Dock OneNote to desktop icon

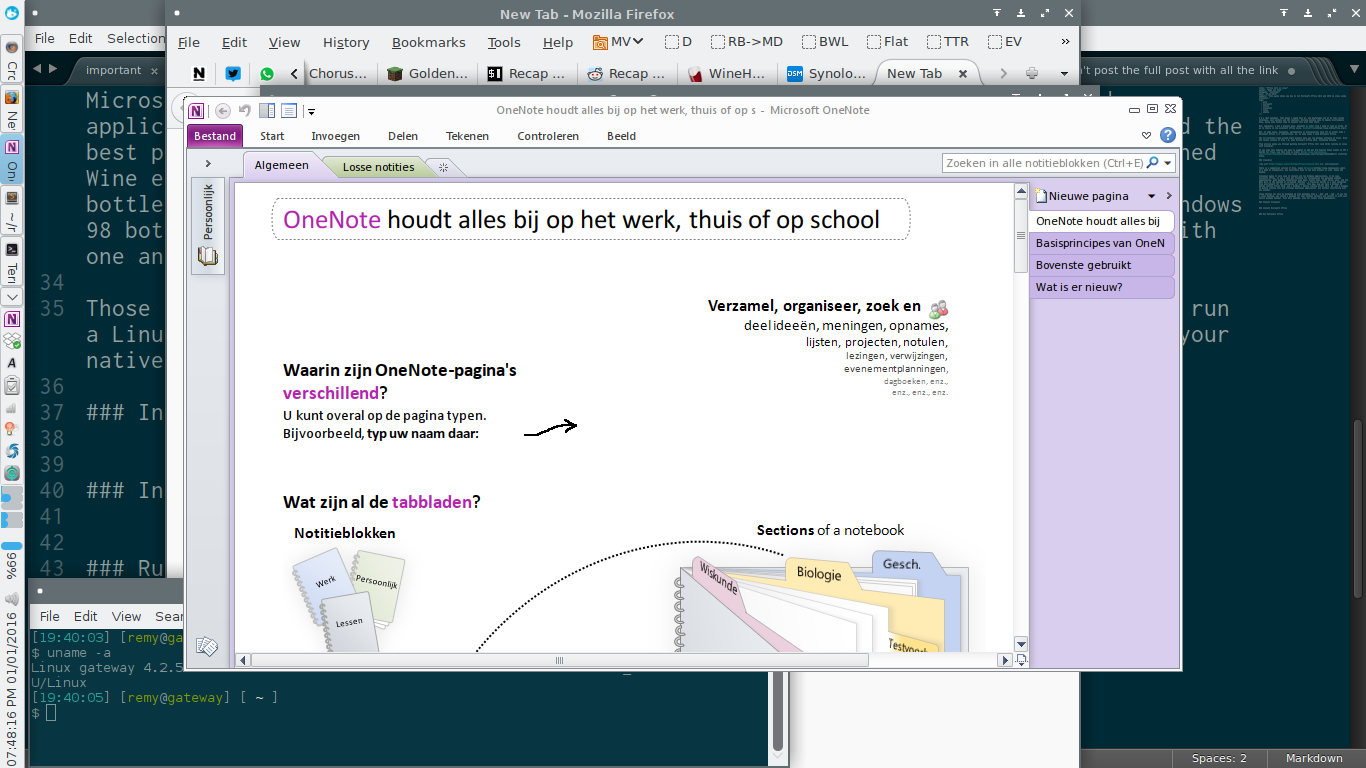[x=267, y=111]
